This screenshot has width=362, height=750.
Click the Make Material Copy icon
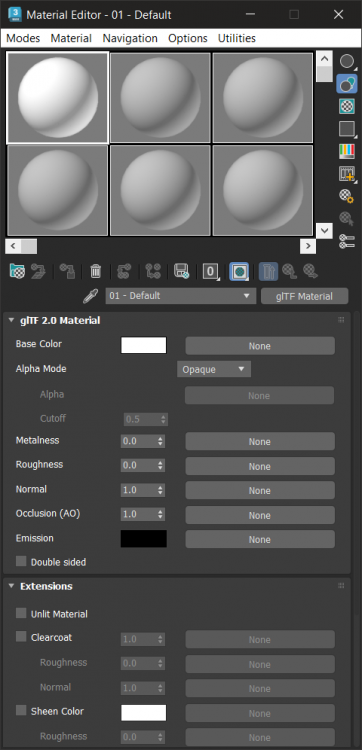[124, 272]
